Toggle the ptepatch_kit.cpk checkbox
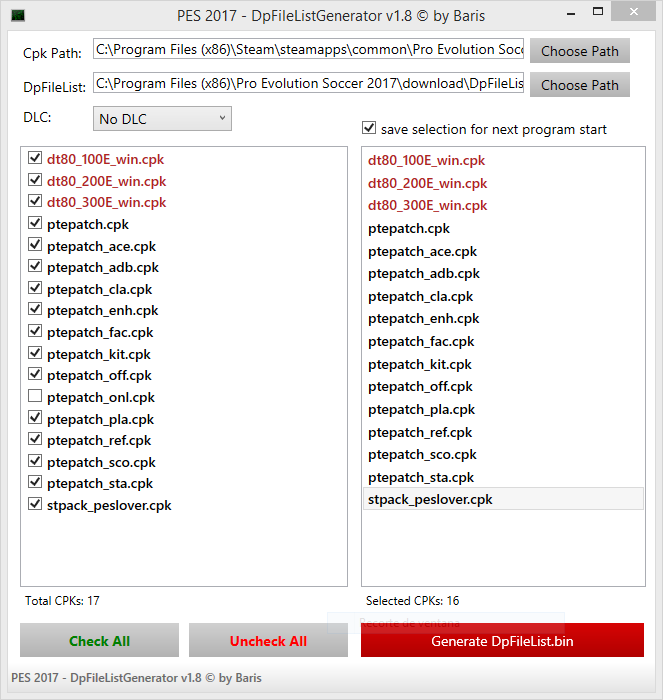 (35, 353)
